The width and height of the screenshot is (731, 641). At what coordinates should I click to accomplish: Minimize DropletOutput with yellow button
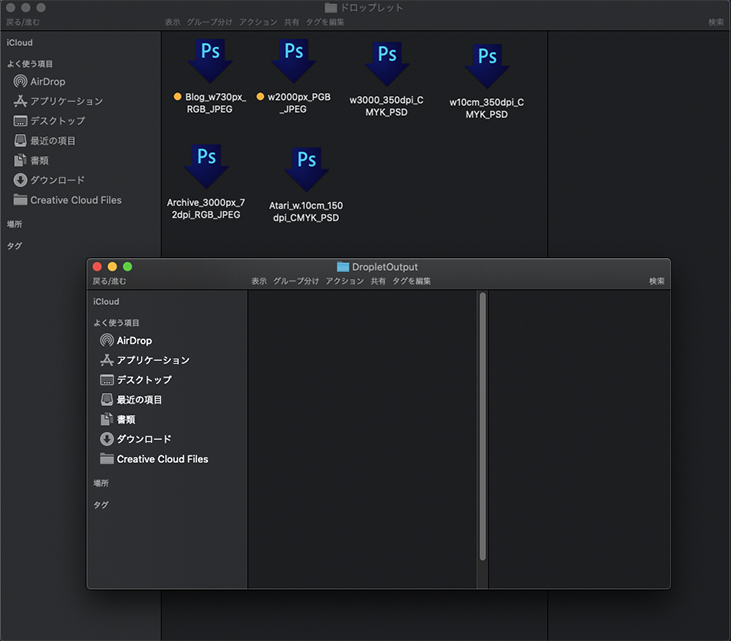pos(112,267)
